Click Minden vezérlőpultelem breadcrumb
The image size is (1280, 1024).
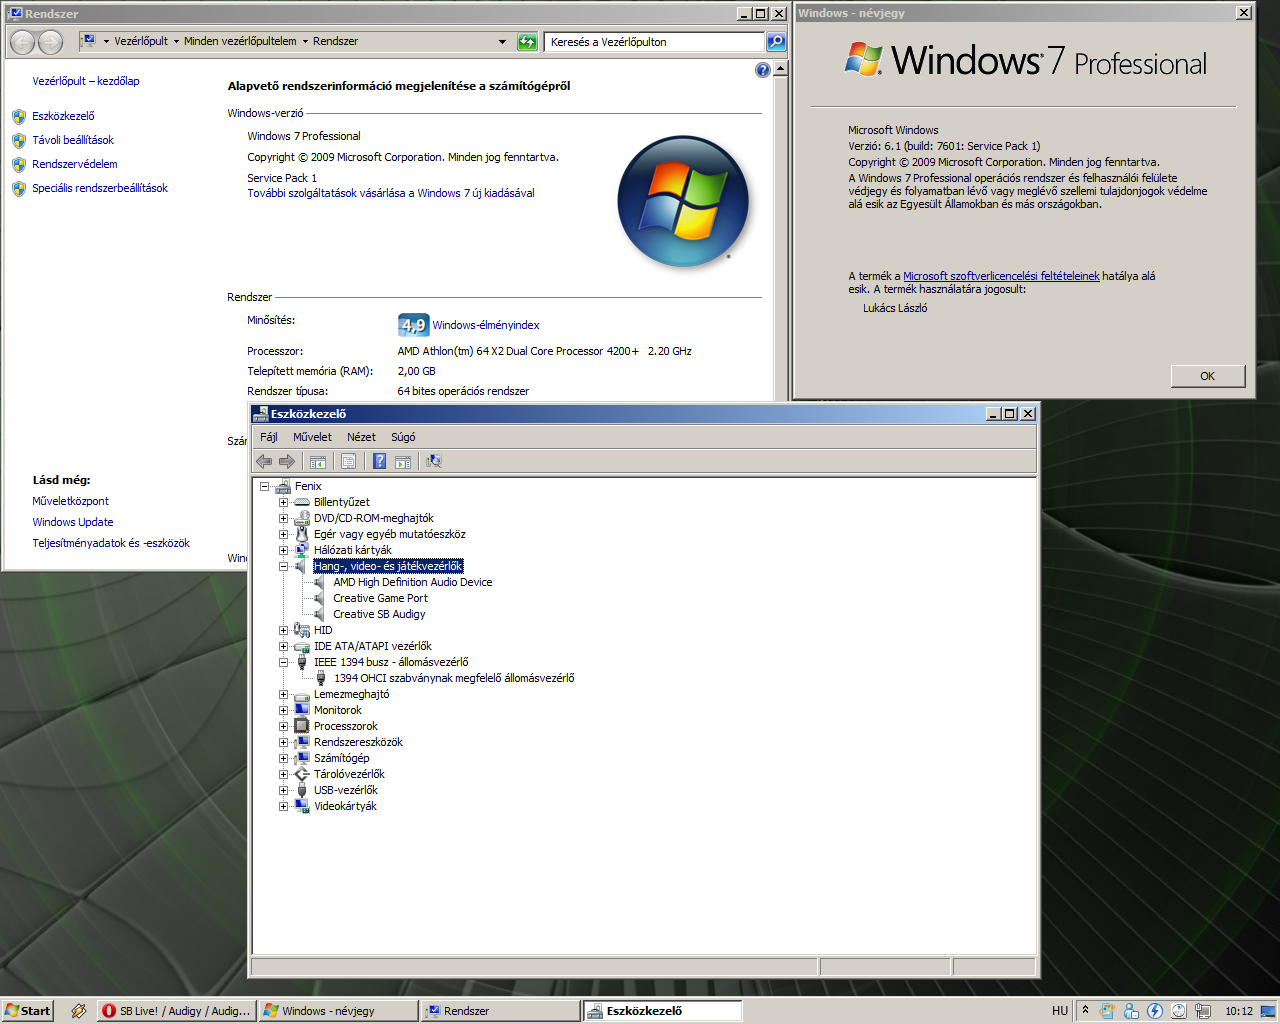[x=240, y=42]
